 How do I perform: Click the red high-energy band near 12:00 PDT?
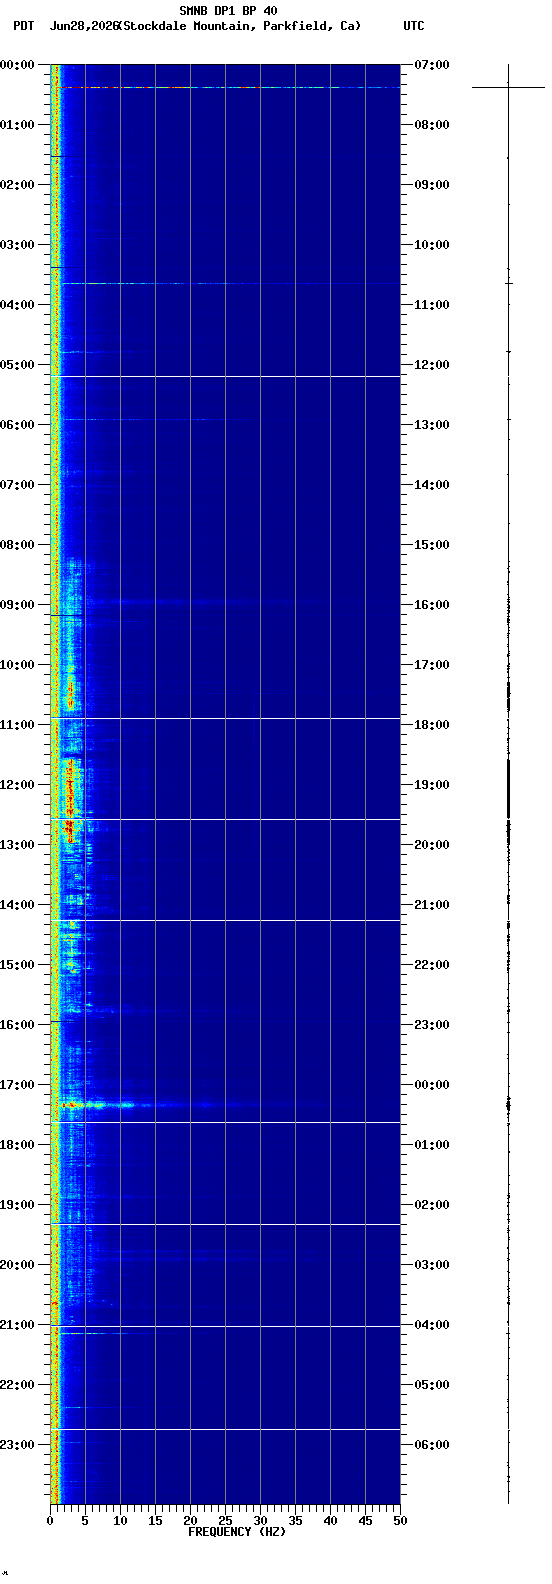[69, 800]
